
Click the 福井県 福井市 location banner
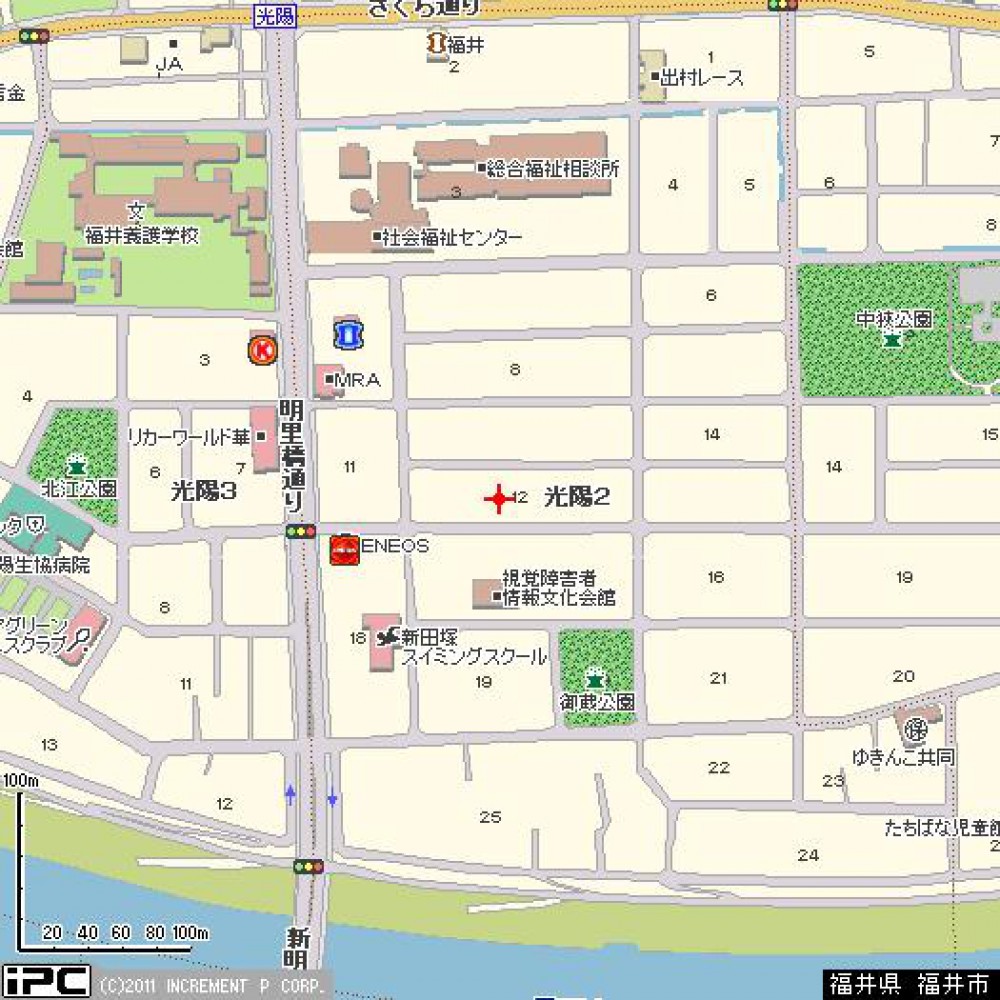click(x=908, y=983)
